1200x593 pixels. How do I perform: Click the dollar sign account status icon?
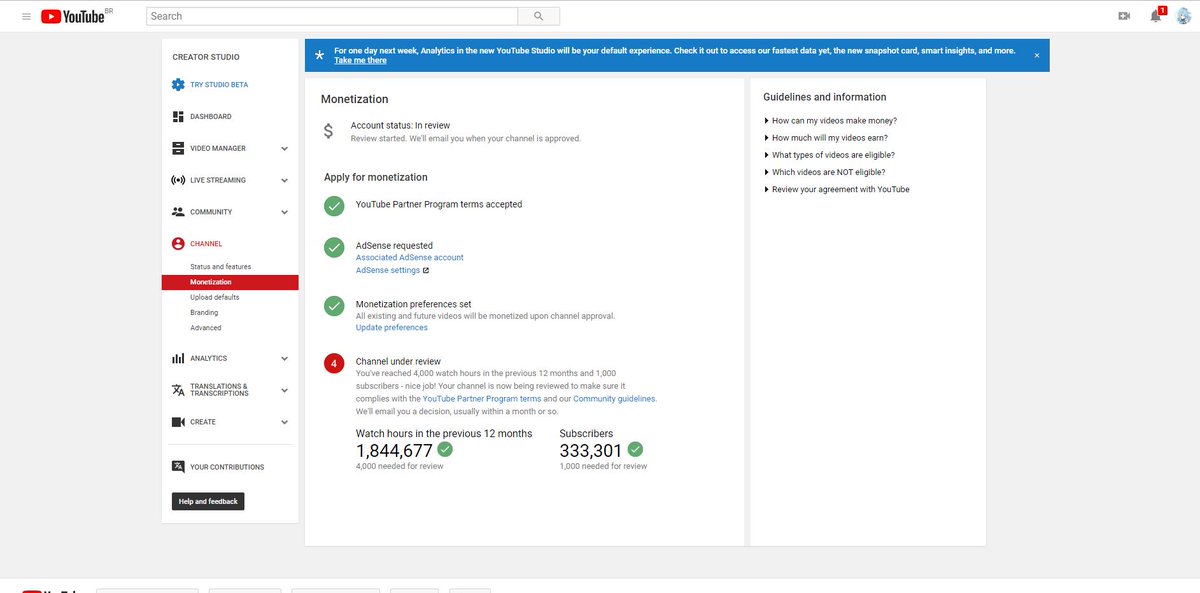pos(329,131)
